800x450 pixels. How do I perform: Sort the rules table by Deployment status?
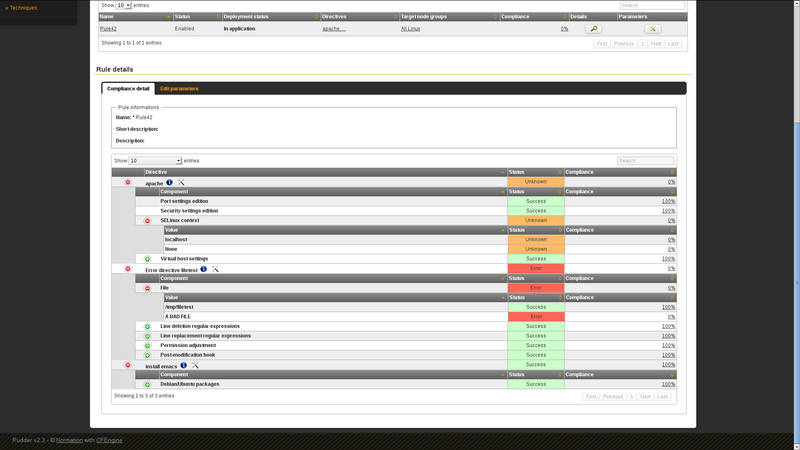pyautogui.click(x=271, y=17)
